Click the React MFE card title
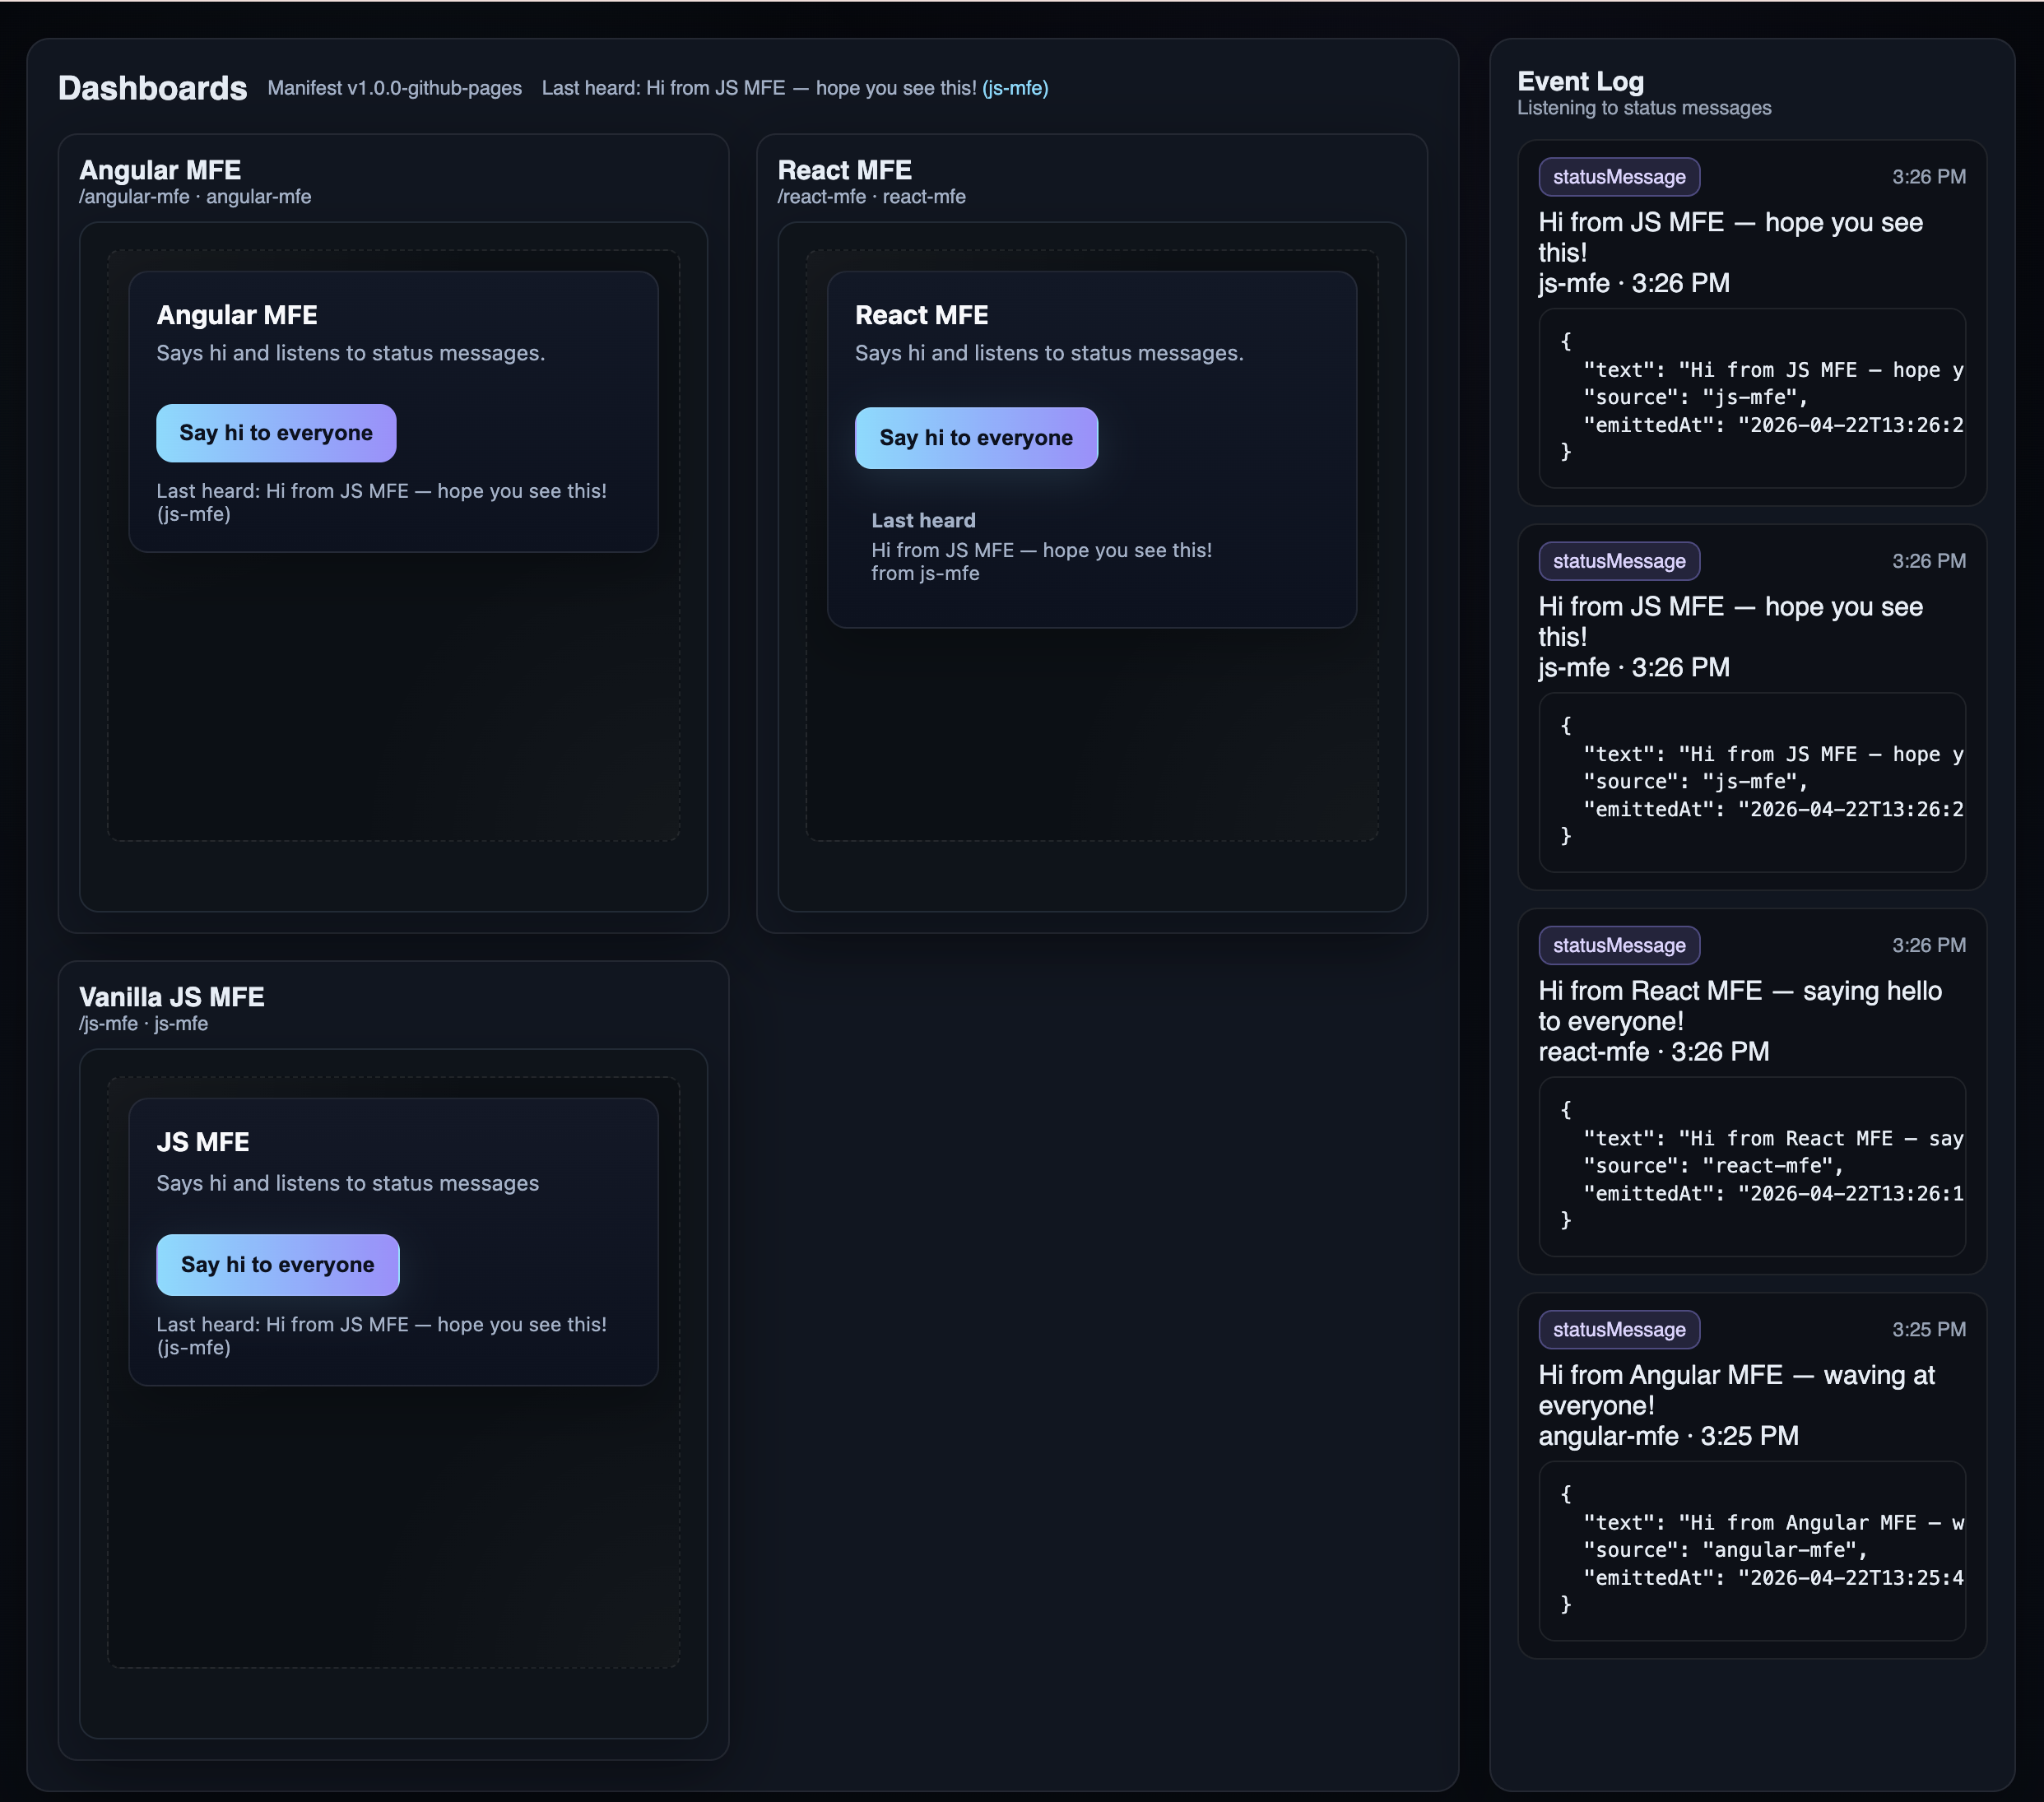 pos(845,170)
